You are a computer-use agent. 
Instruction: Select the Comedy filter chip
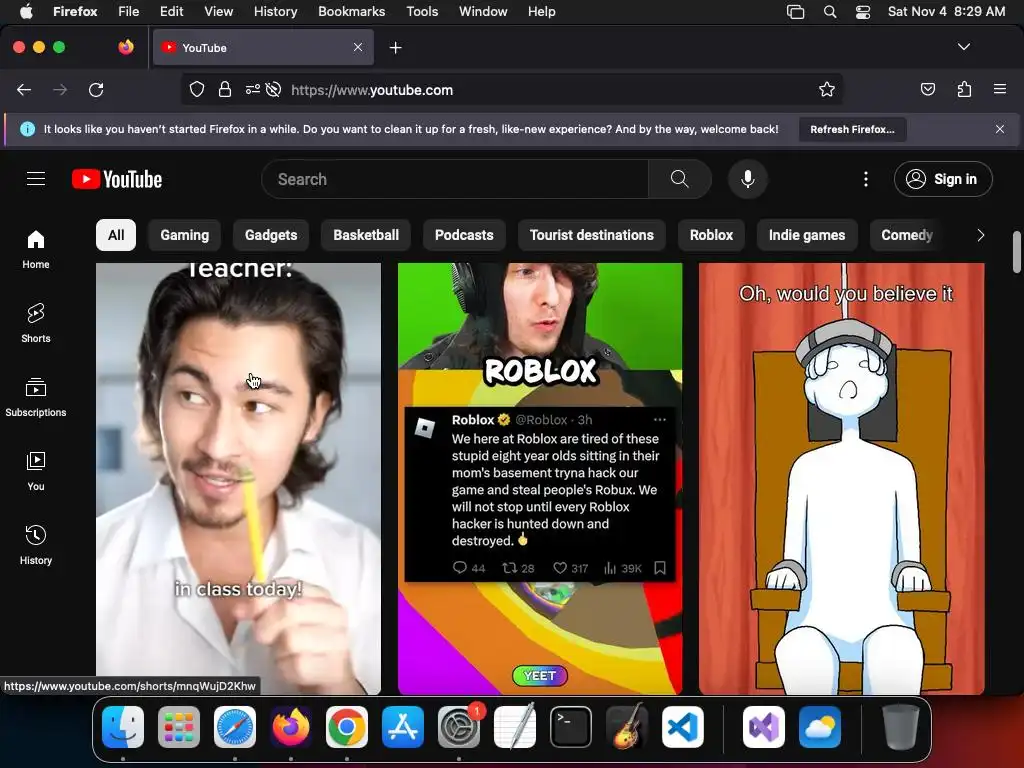click(x=907, y=235)
